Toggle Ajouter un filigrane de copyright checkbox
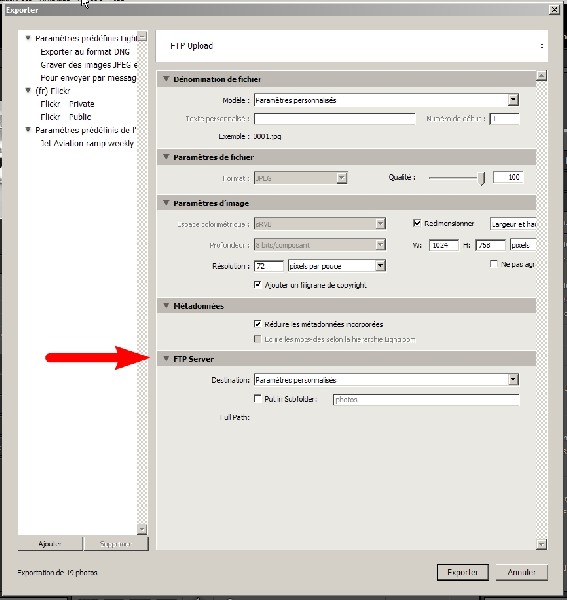This screenshot has height=600, width=567. tap(257, 284)
